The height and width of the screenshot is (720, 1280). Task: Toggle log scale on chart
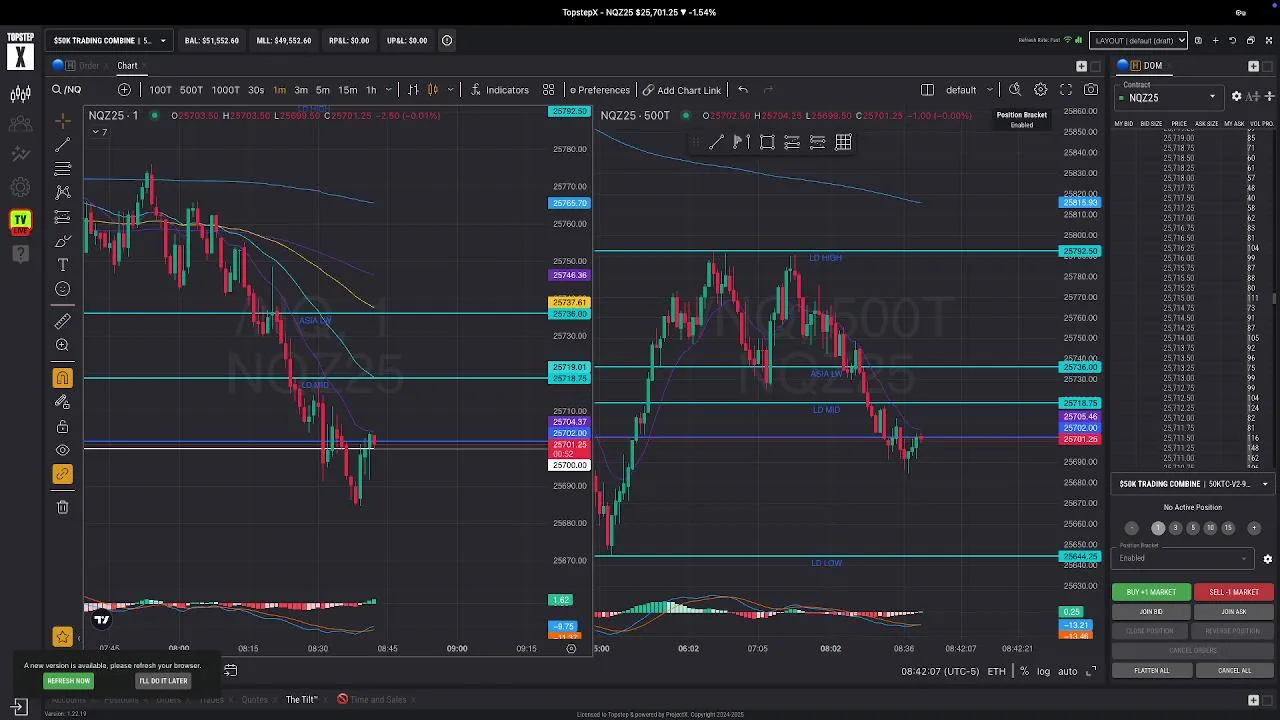tap(1043, 671)
